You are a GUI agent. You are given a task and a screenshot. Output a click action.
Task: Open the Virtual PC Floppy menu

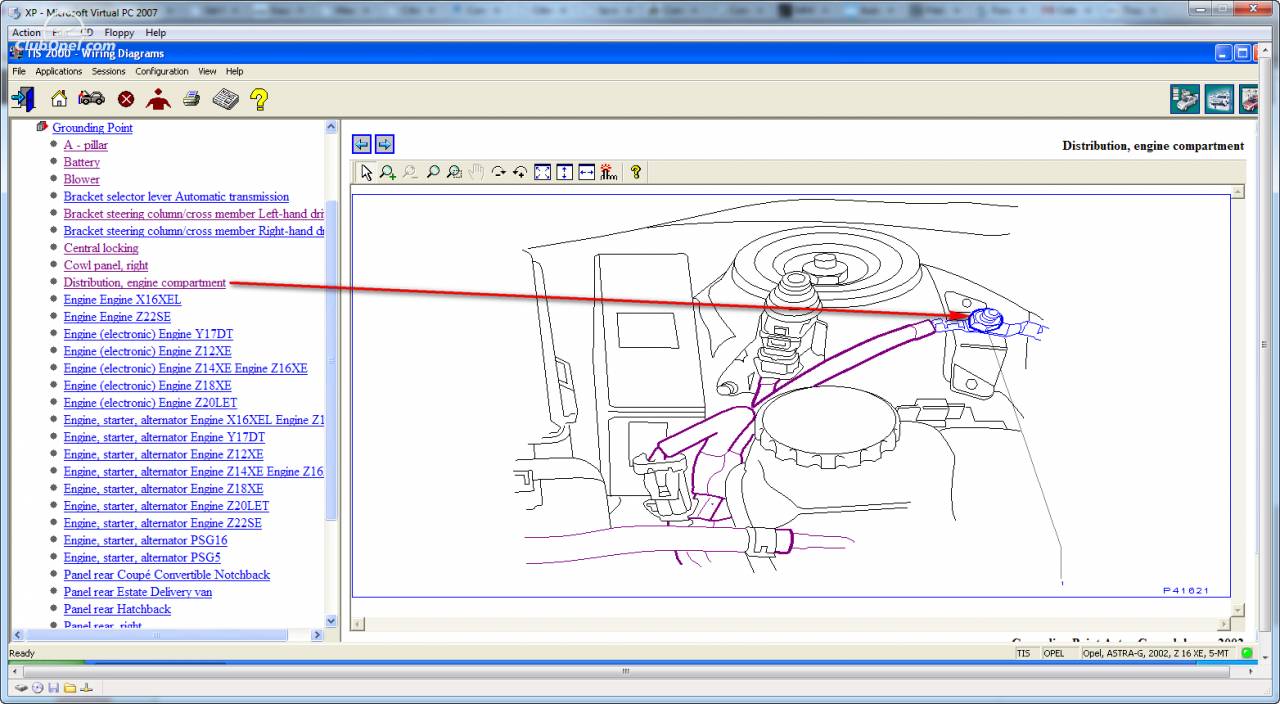click(120, 33)
